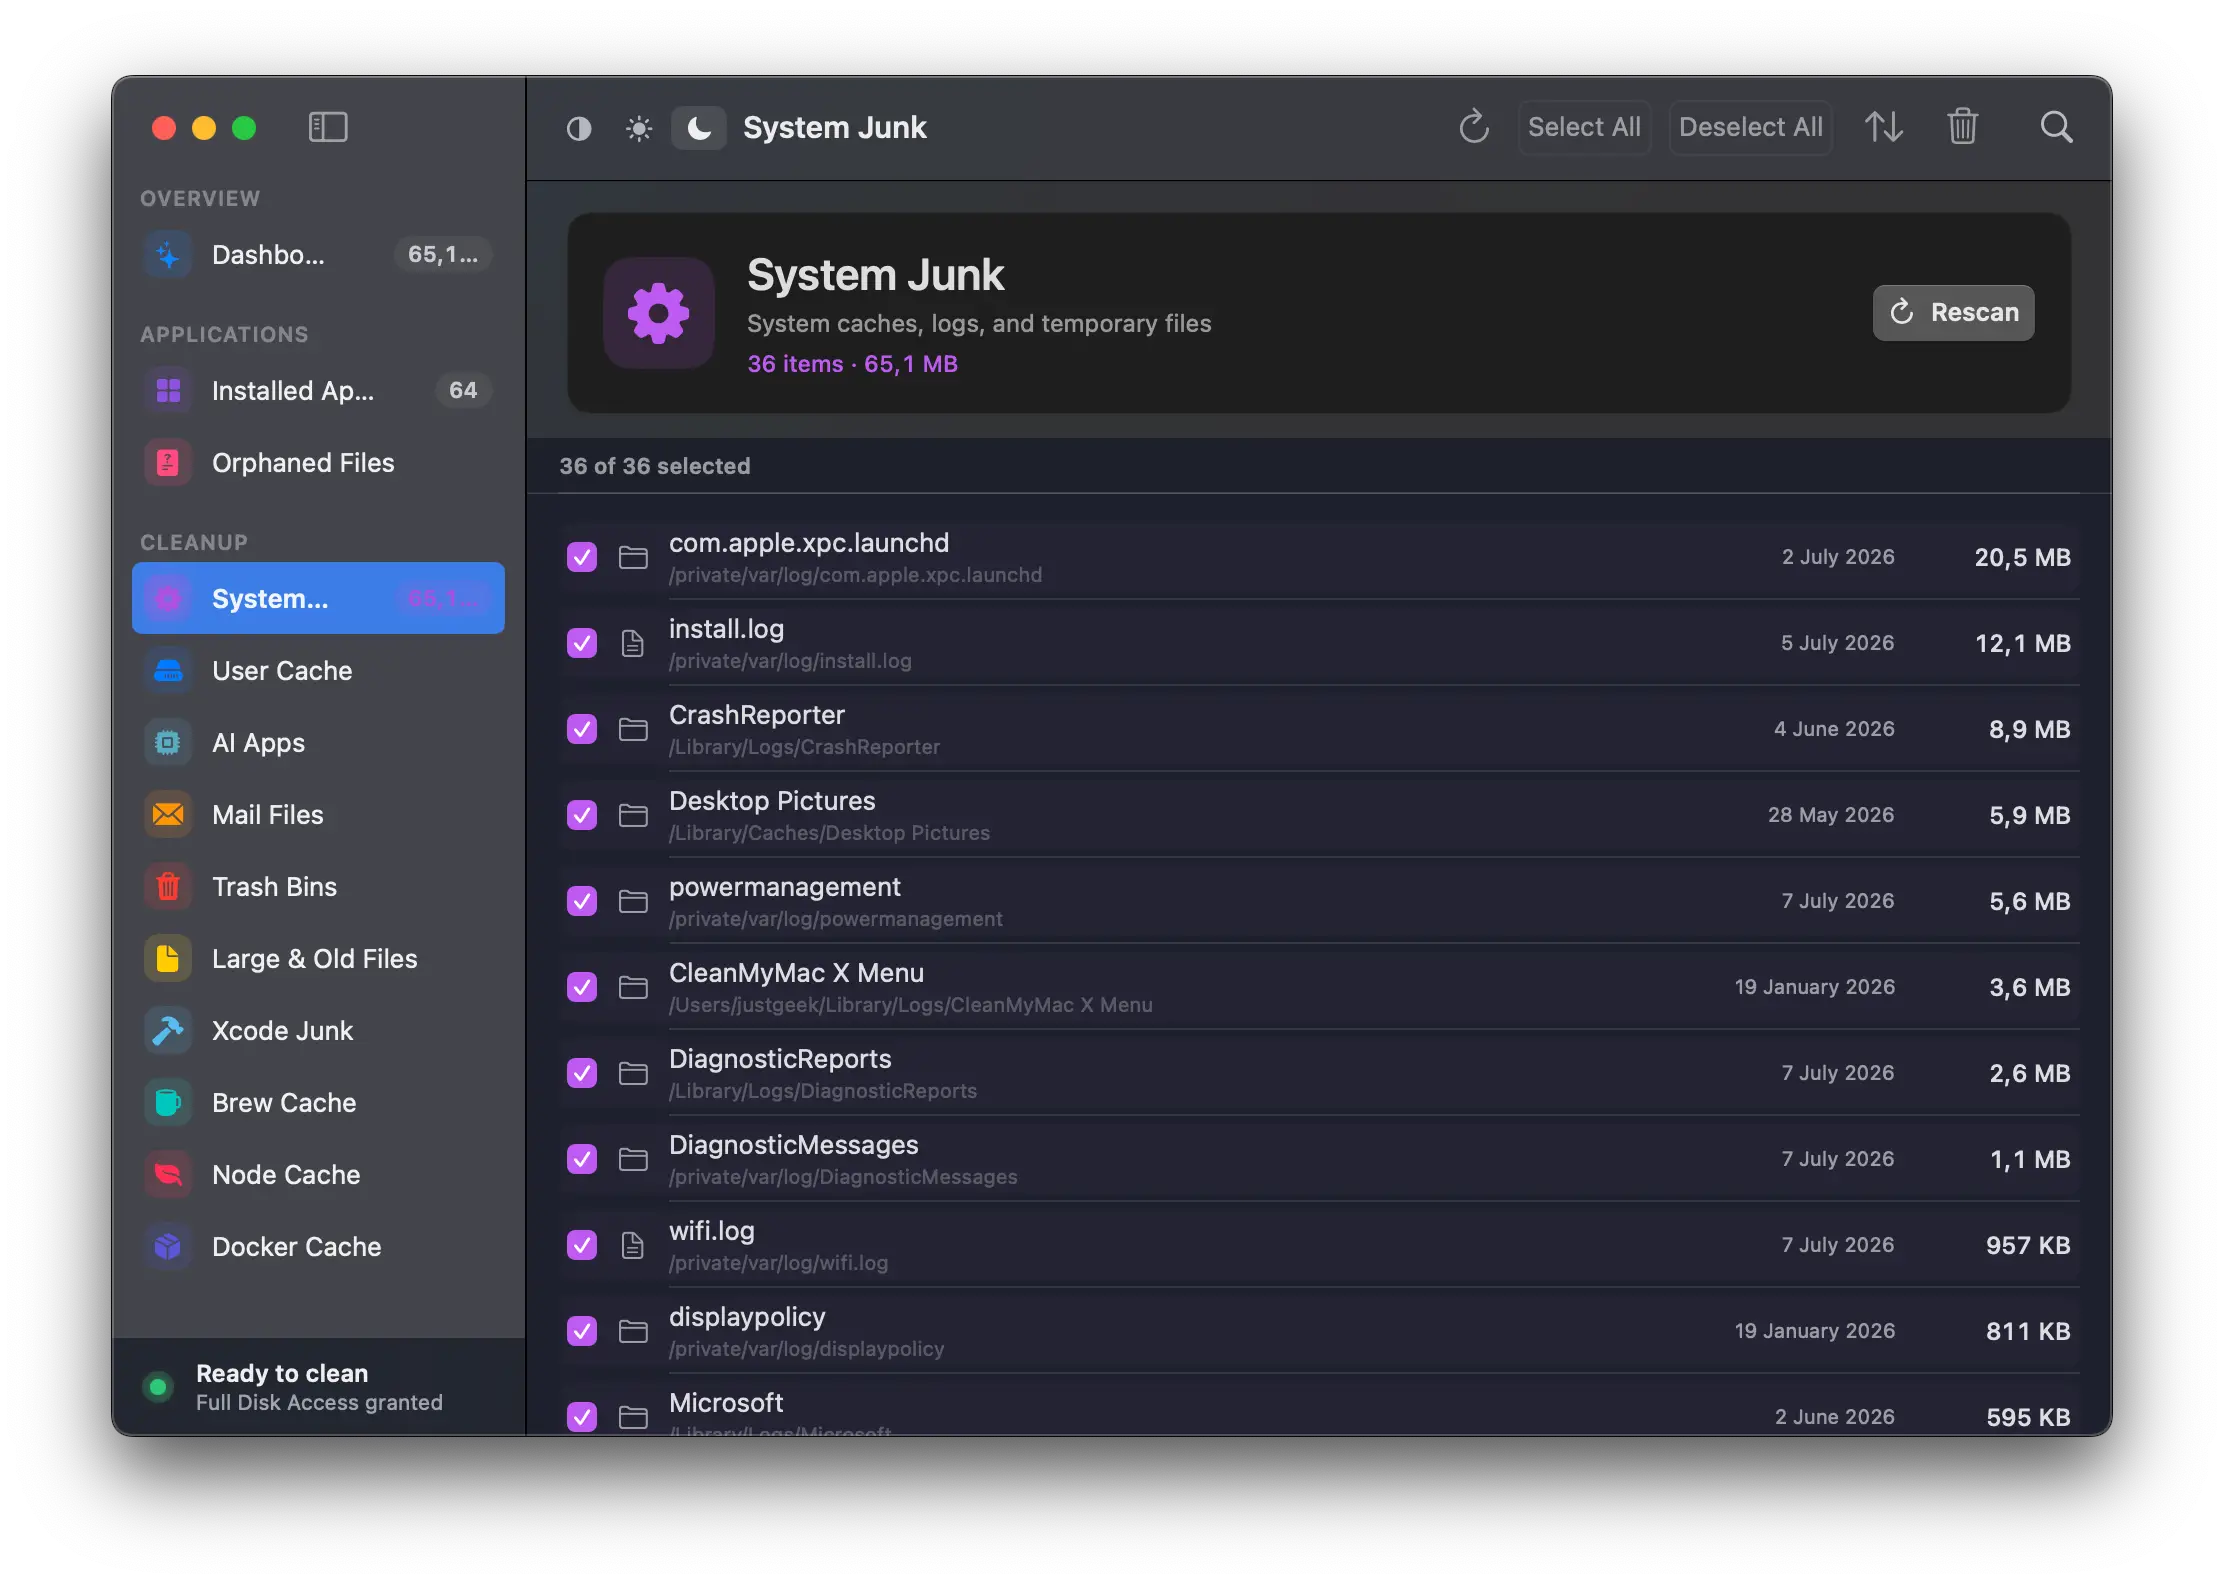Click the Ready to clean status
The width and height of the screenshot is (2224, 1584).
(282, 1373)
